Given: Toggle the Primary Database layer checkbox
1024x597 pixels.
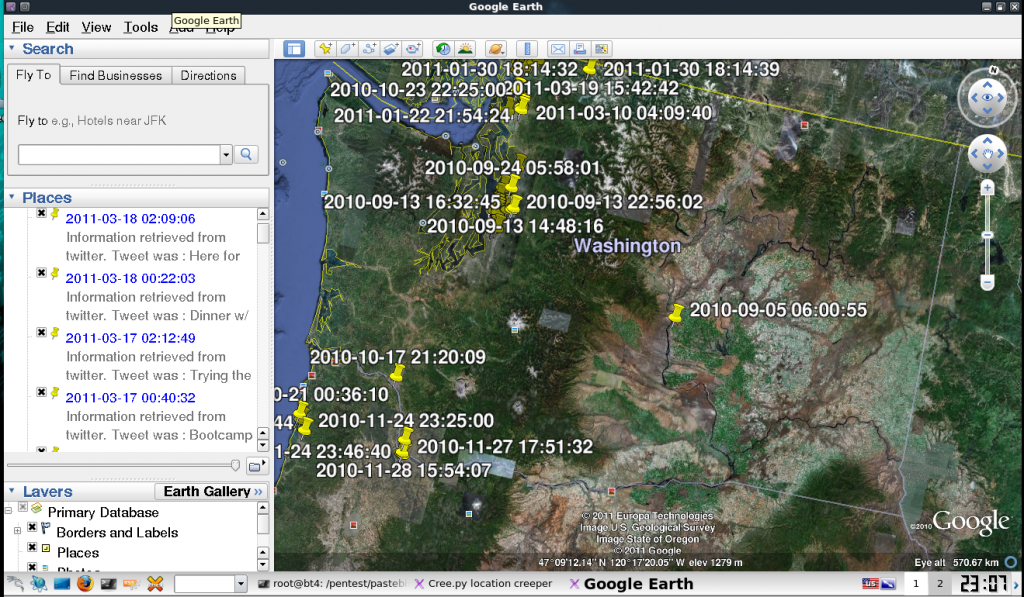Looking at the screenshot, I should click(23, 507).
